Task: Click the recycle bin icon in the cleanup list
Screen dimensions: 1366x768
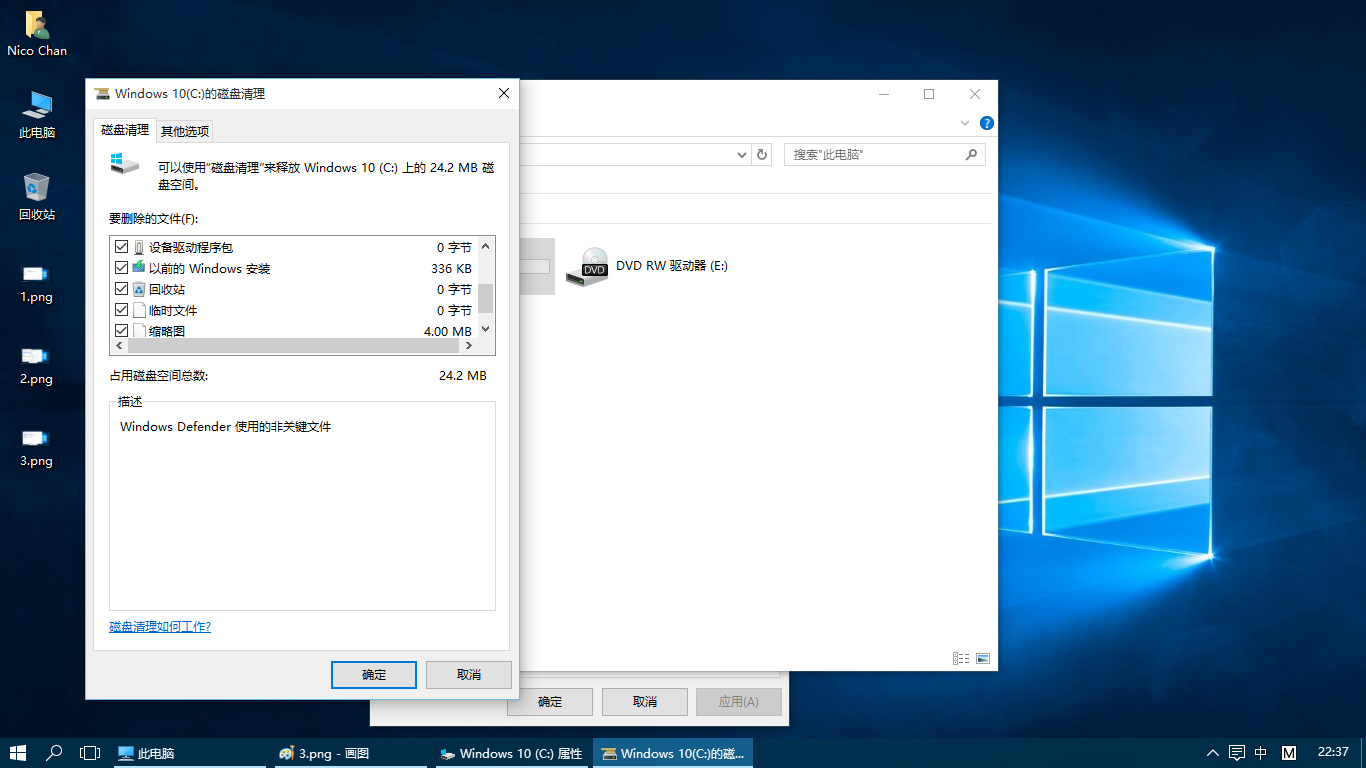Action: point(139,289)
